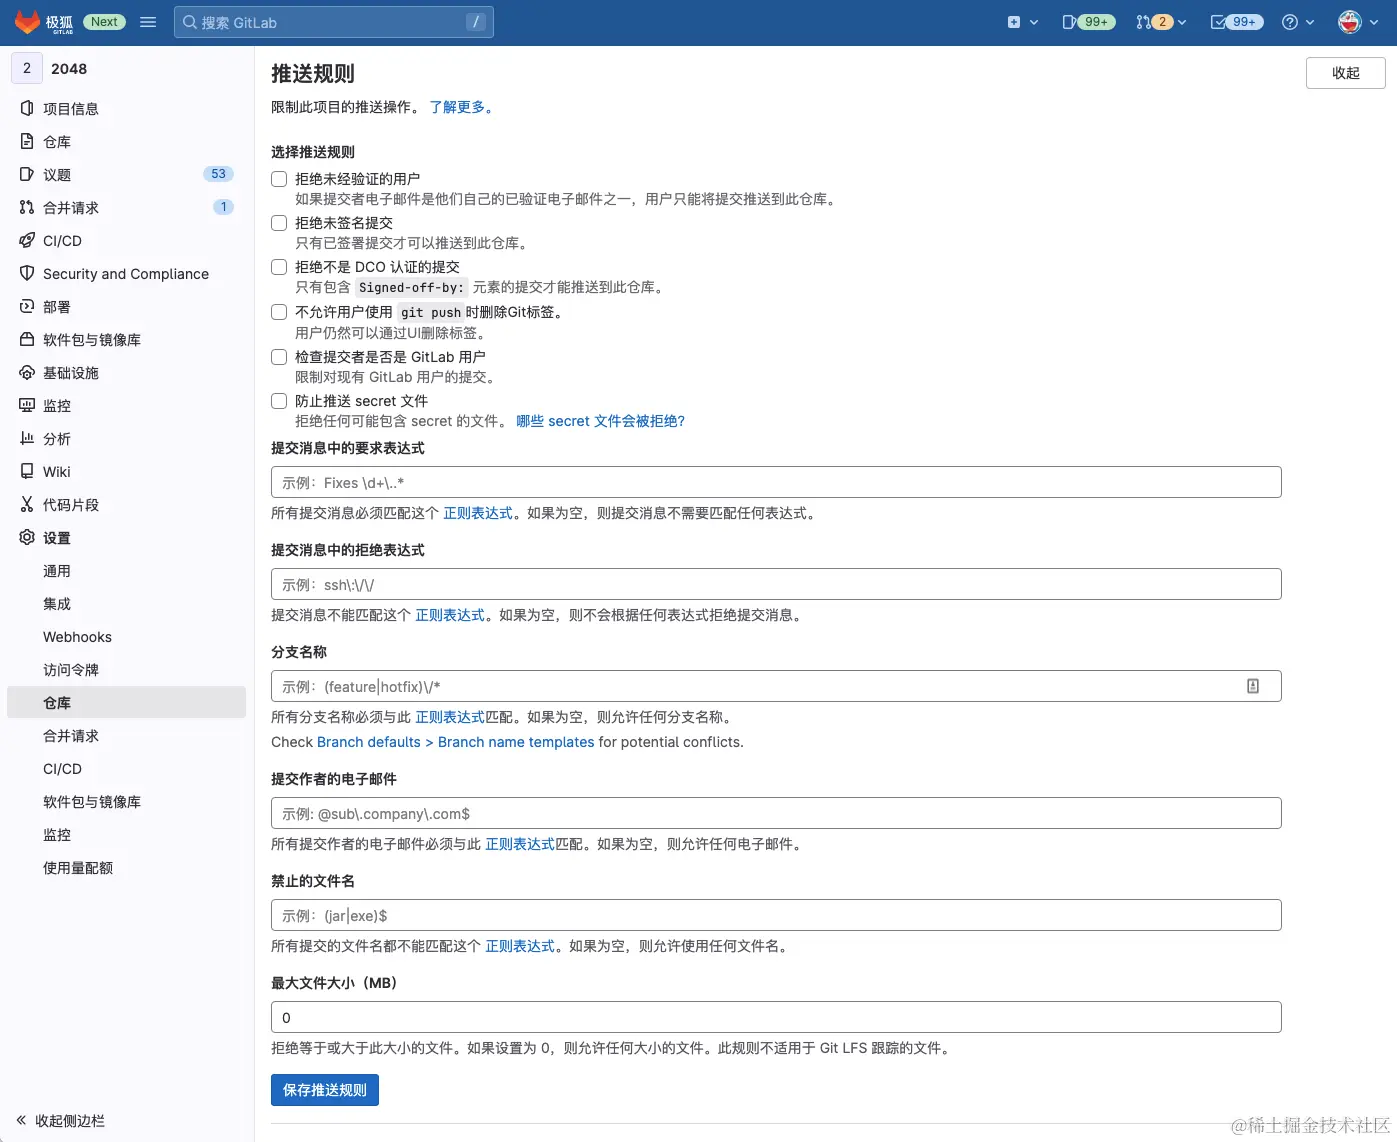Open 正则表达式 link under 禁止的文件名
Screen dimensions: 1397x1142
(520, 946)
